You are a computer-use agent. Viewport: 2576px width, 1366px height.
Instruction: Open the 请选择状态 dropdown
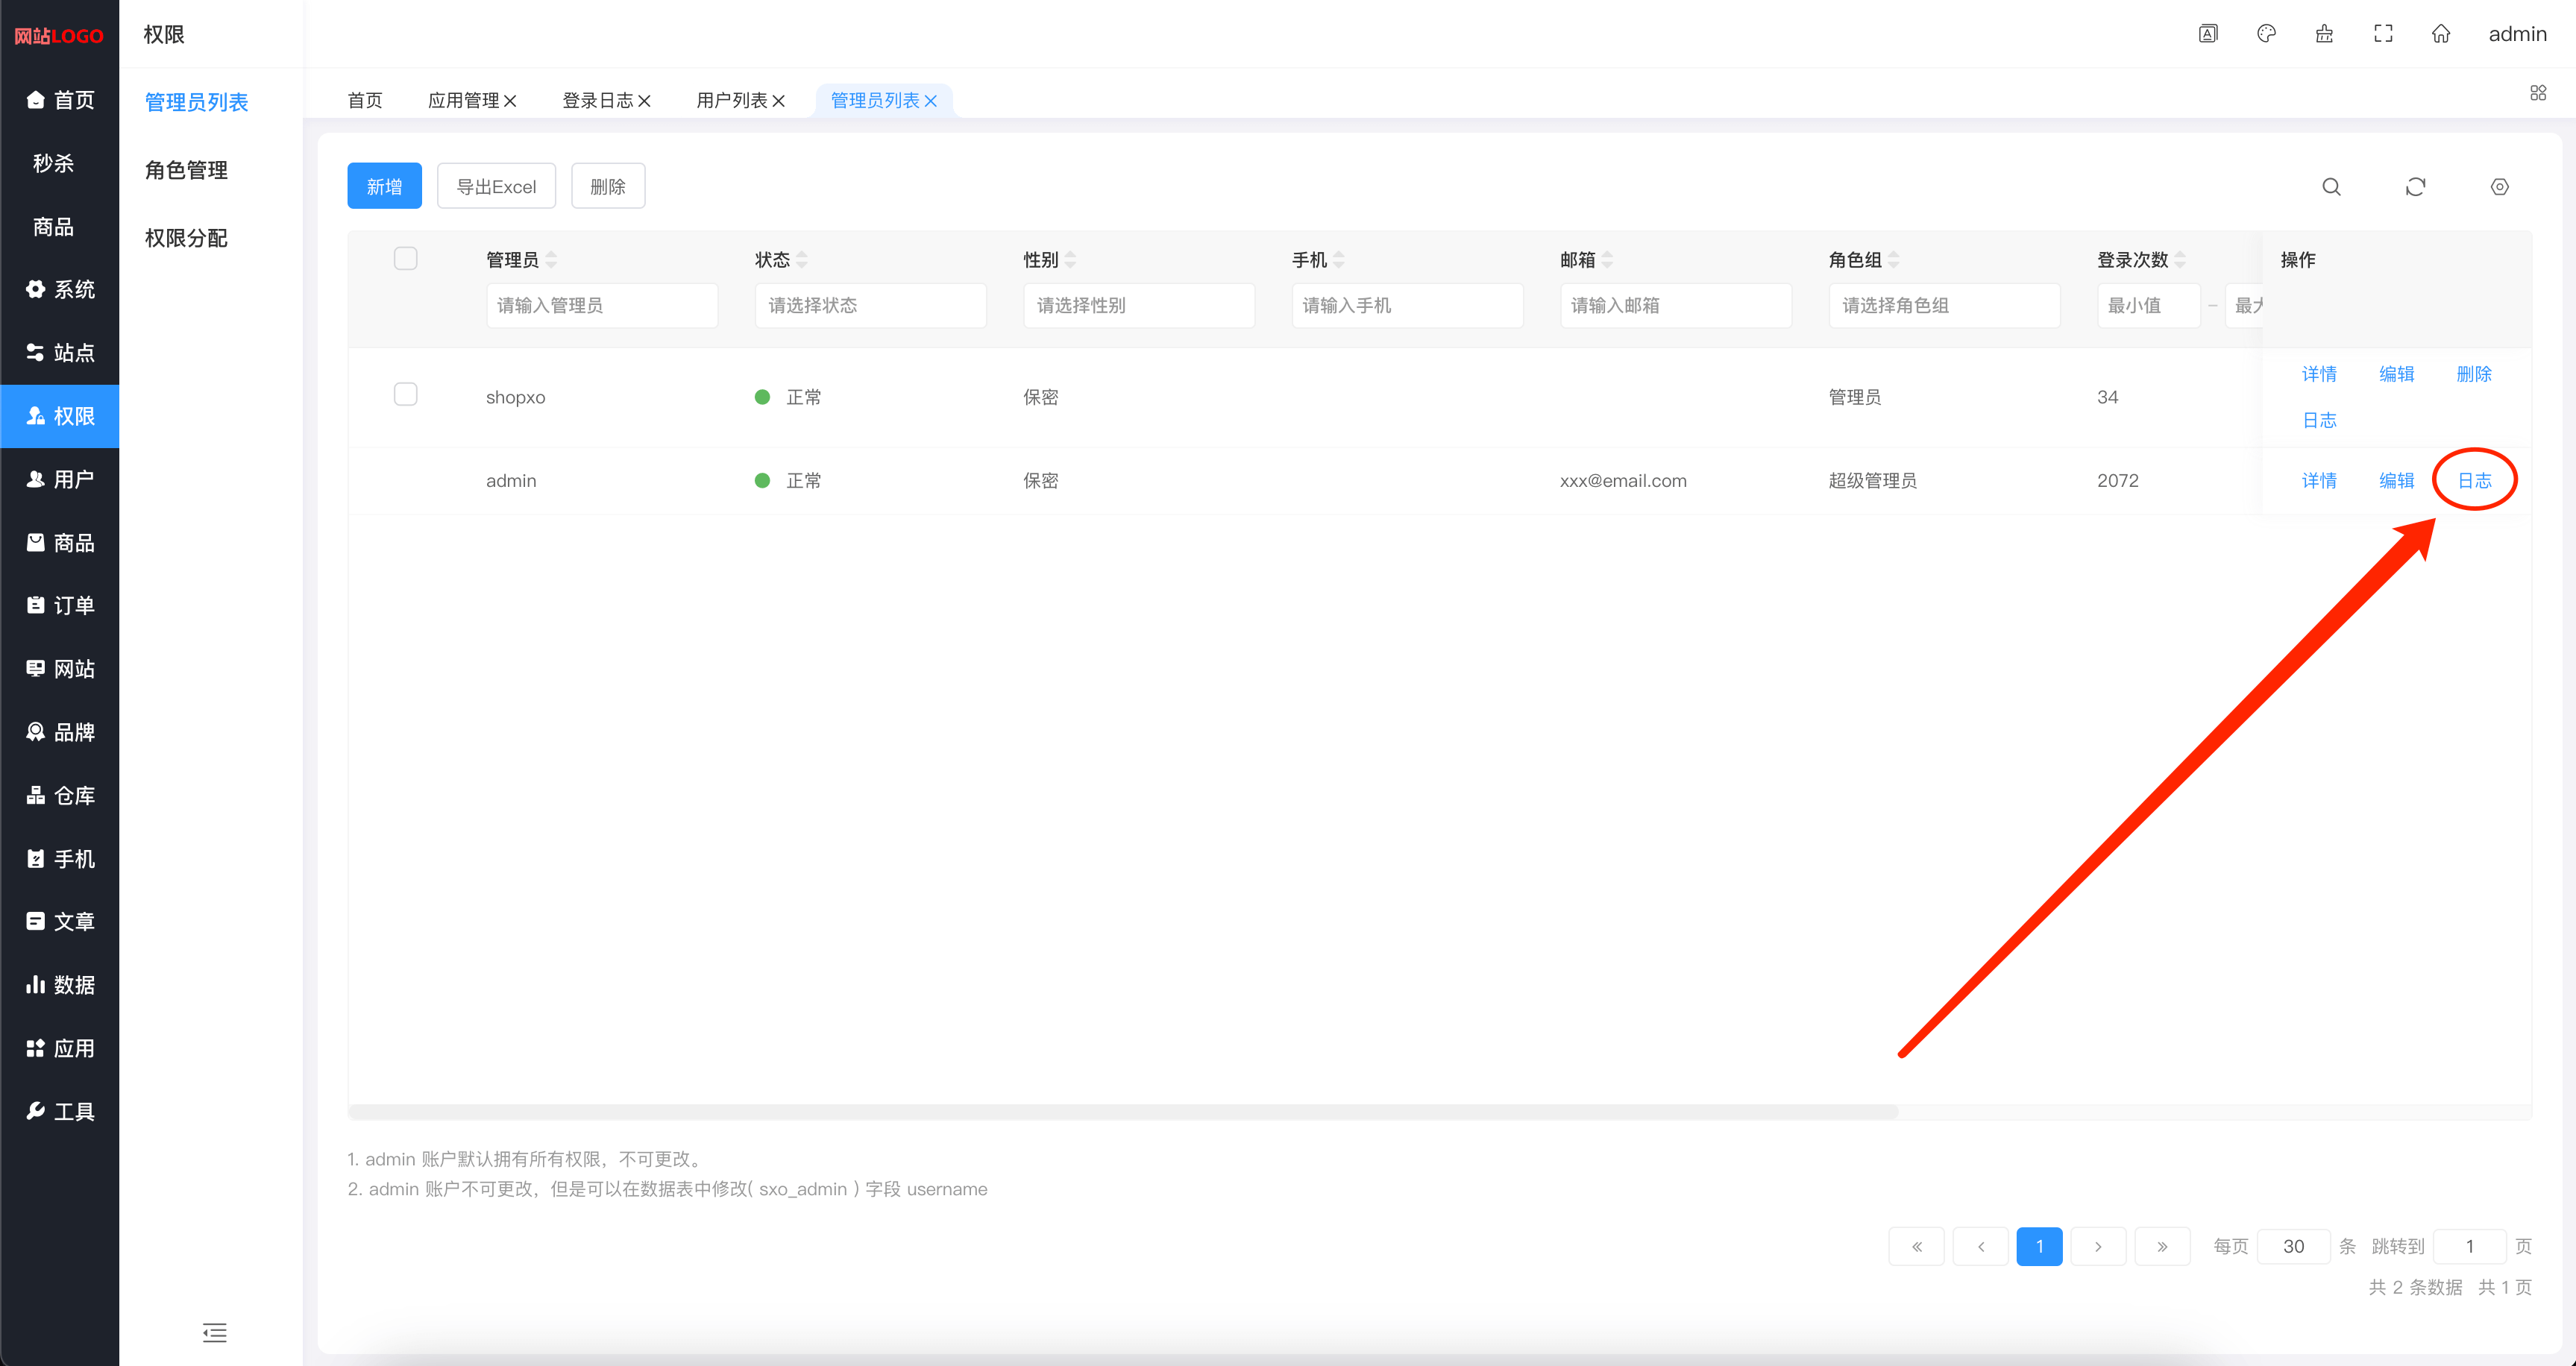click(x=870, y=305)
